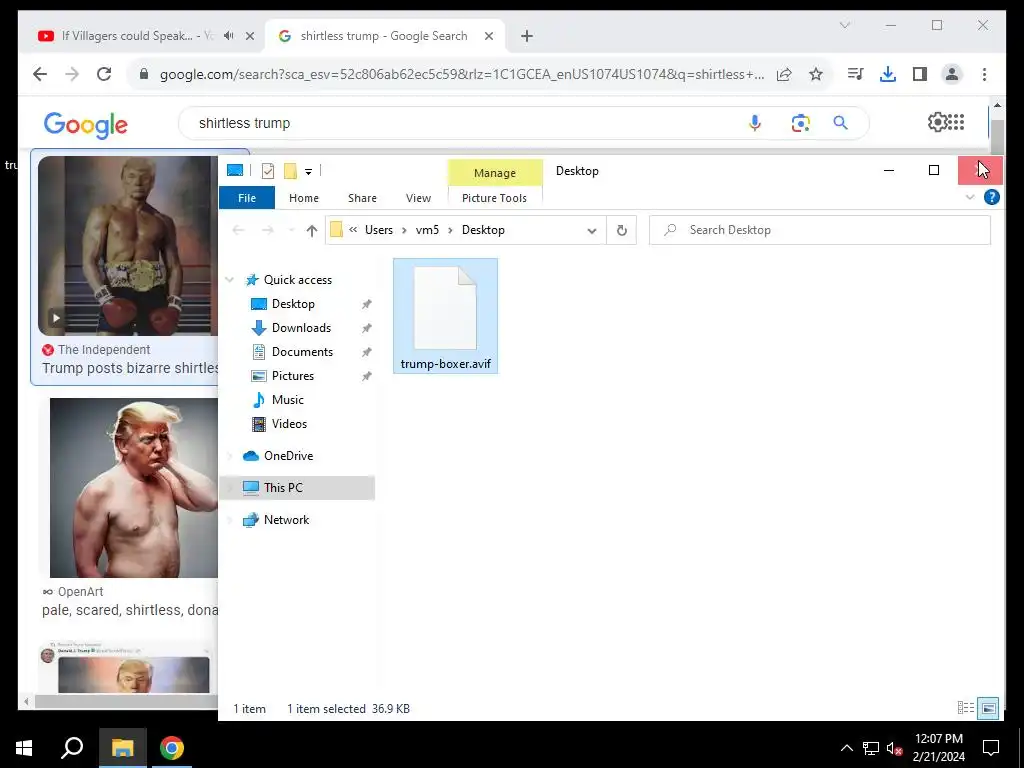Collapse the Quick access tree node
Screen dimensions: 1024x768
(229, 280)
